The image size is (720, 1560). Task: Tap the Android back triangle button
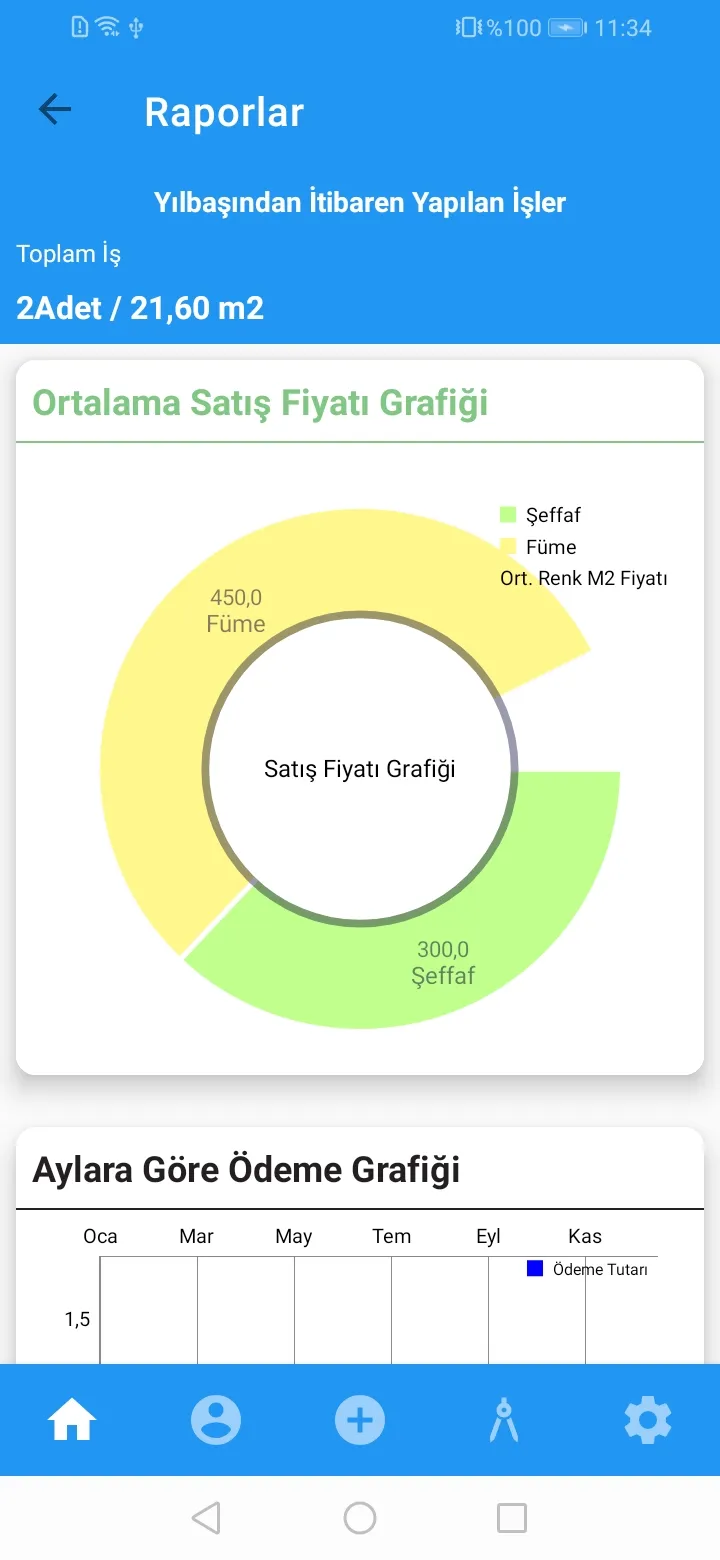click(206, 1518)
